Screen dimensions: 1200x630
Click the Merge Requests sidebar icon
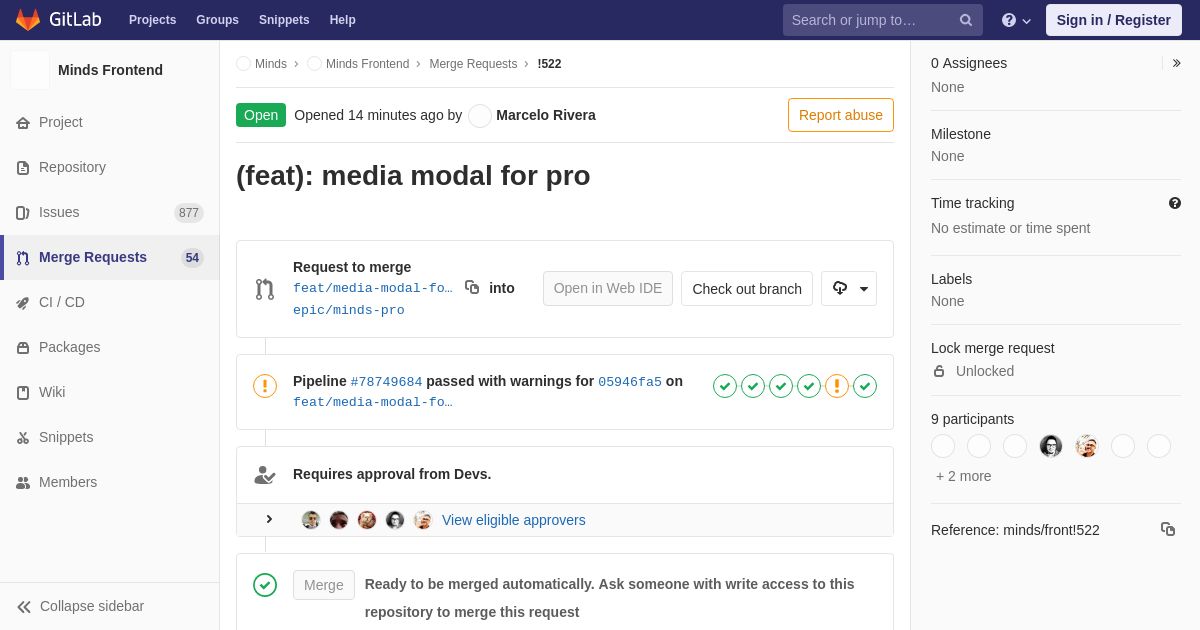coord(23,258)
